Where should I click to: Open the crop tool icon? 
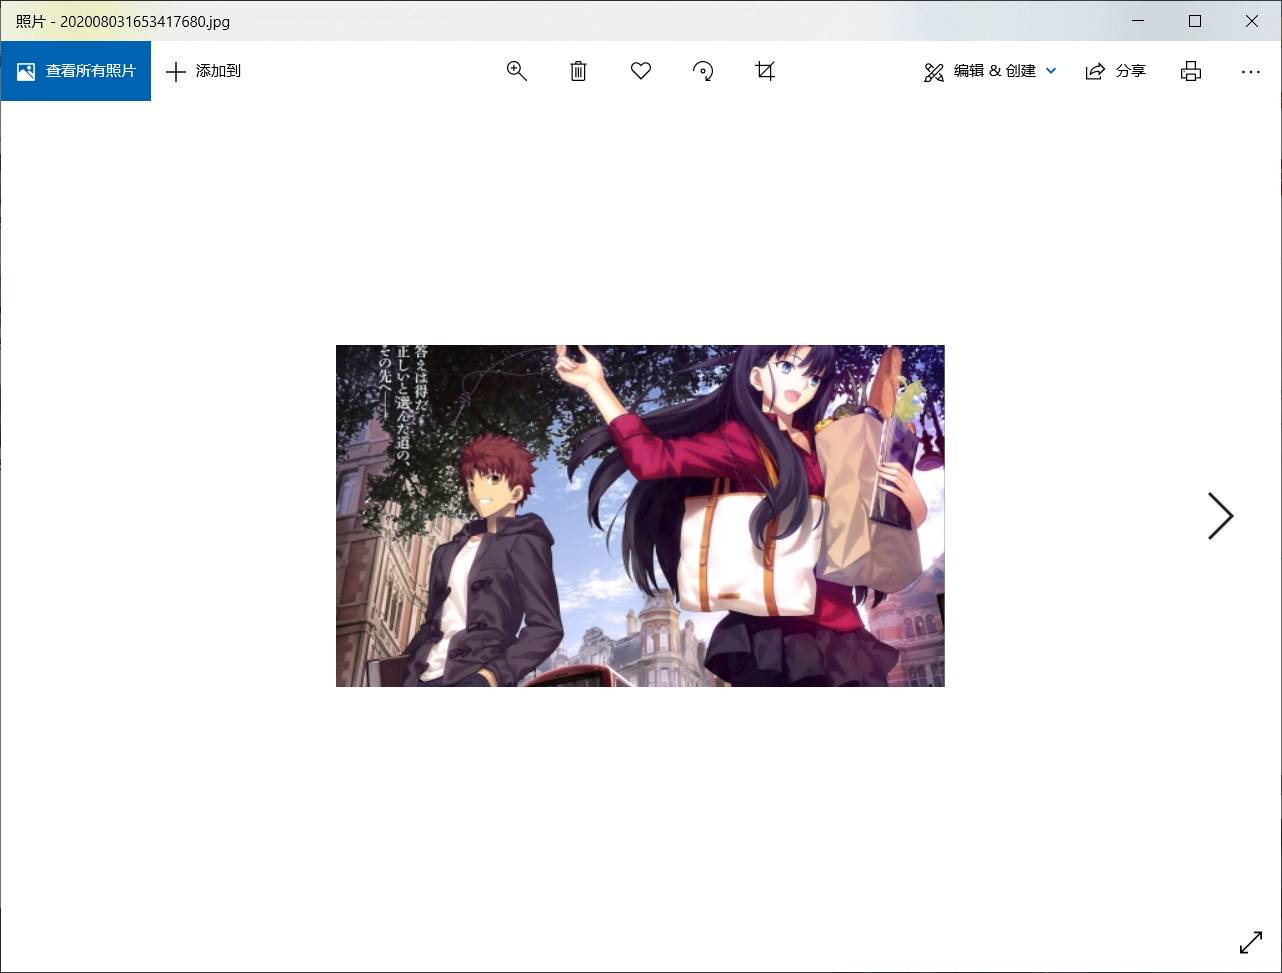click(x=765, y=71)
